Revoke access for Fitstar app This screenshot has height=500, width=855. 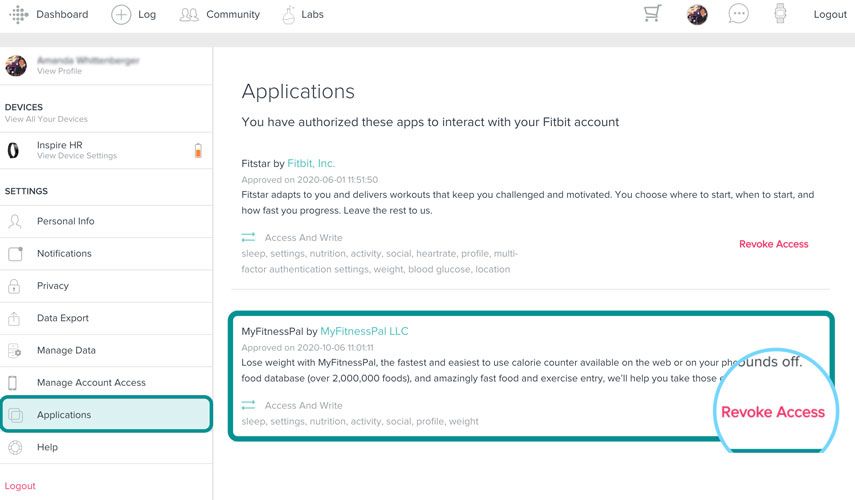click(x=773, y=244)
